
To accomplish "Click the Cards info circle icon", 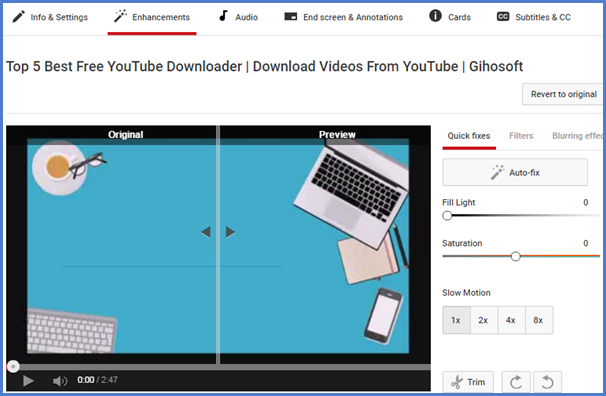I will click(435, 15).
